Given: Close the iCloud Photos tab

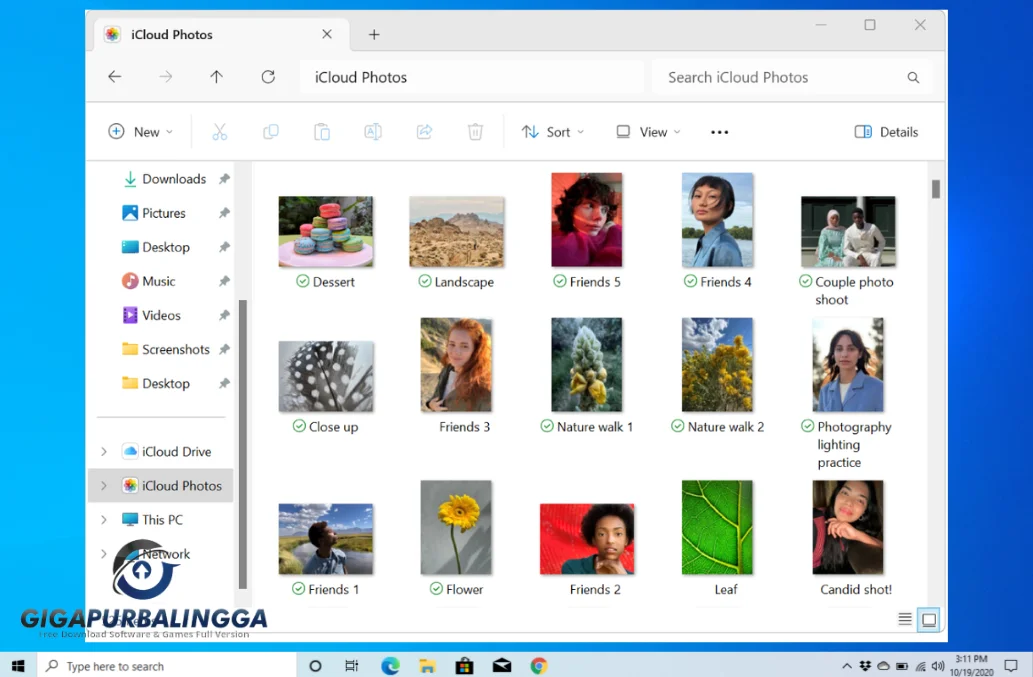Looking at the screenshot, I should (327, 34).
